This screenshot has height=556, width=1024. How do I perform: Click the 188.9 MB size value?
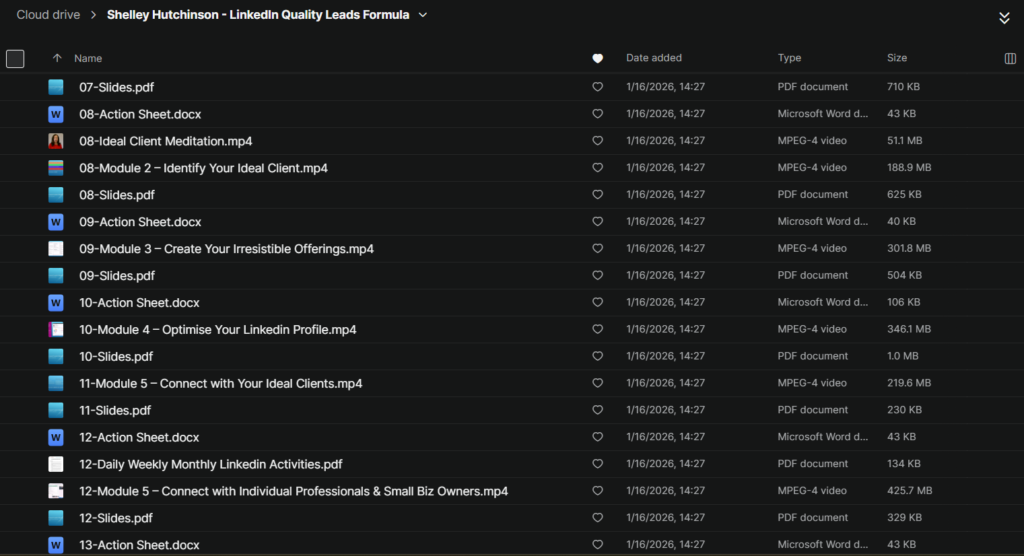coord(909,167)
